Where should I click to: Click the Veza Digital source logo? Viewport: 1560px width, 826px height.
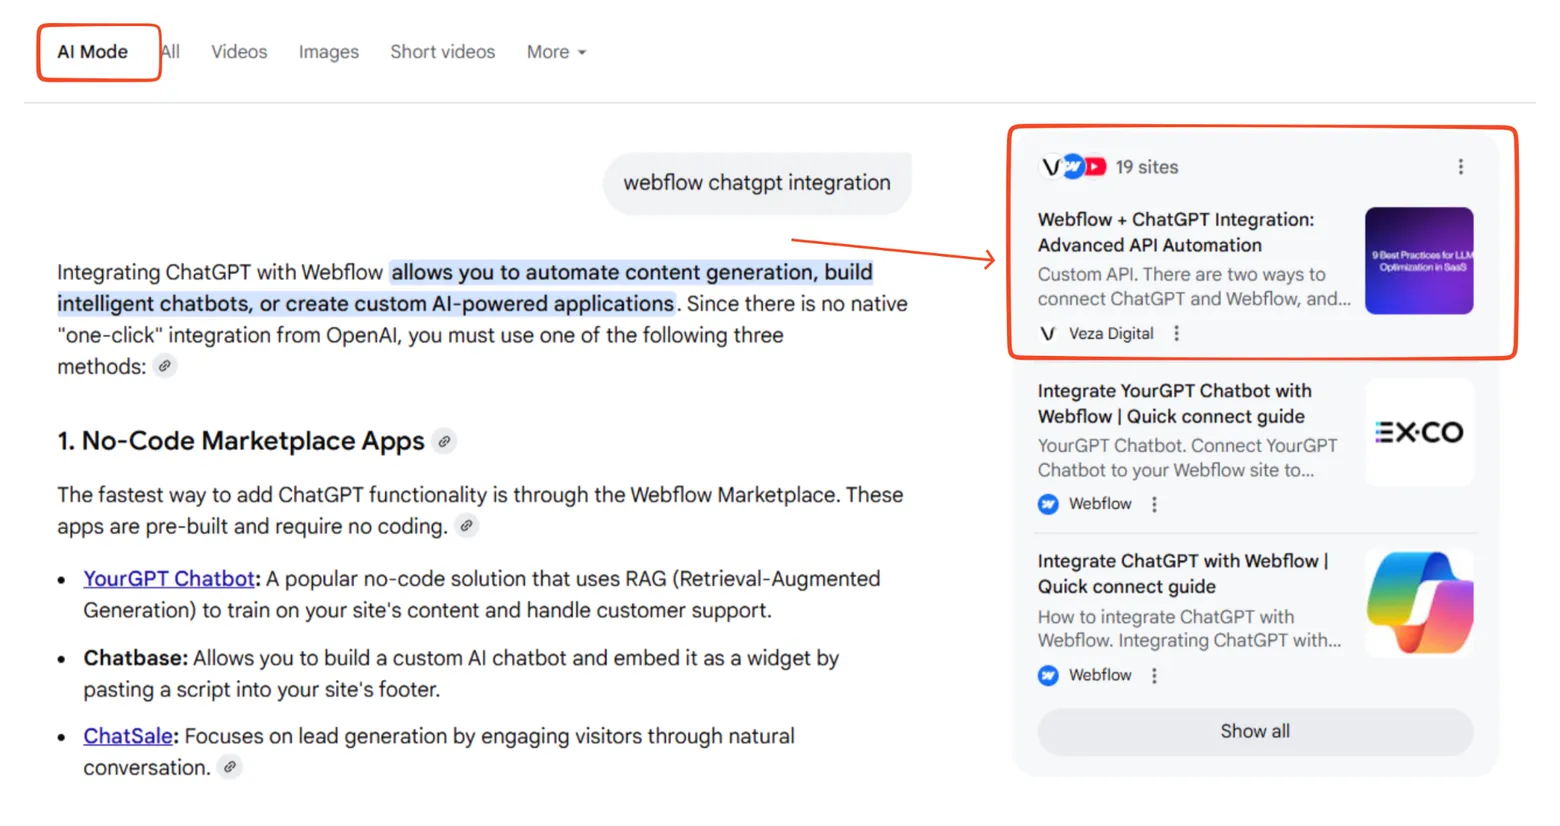click(1048, 334)
